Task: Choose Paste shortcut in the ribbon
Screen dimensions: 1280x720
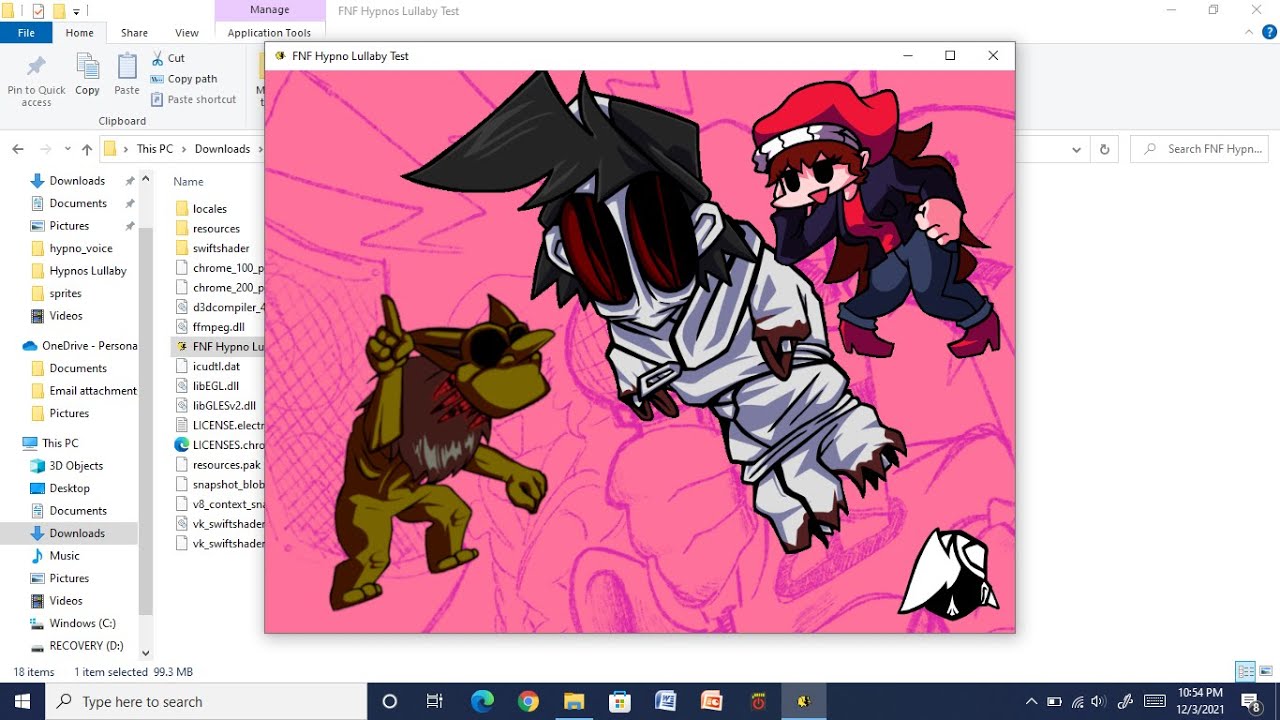Action: pyautogui.click(x=194, y=99)
